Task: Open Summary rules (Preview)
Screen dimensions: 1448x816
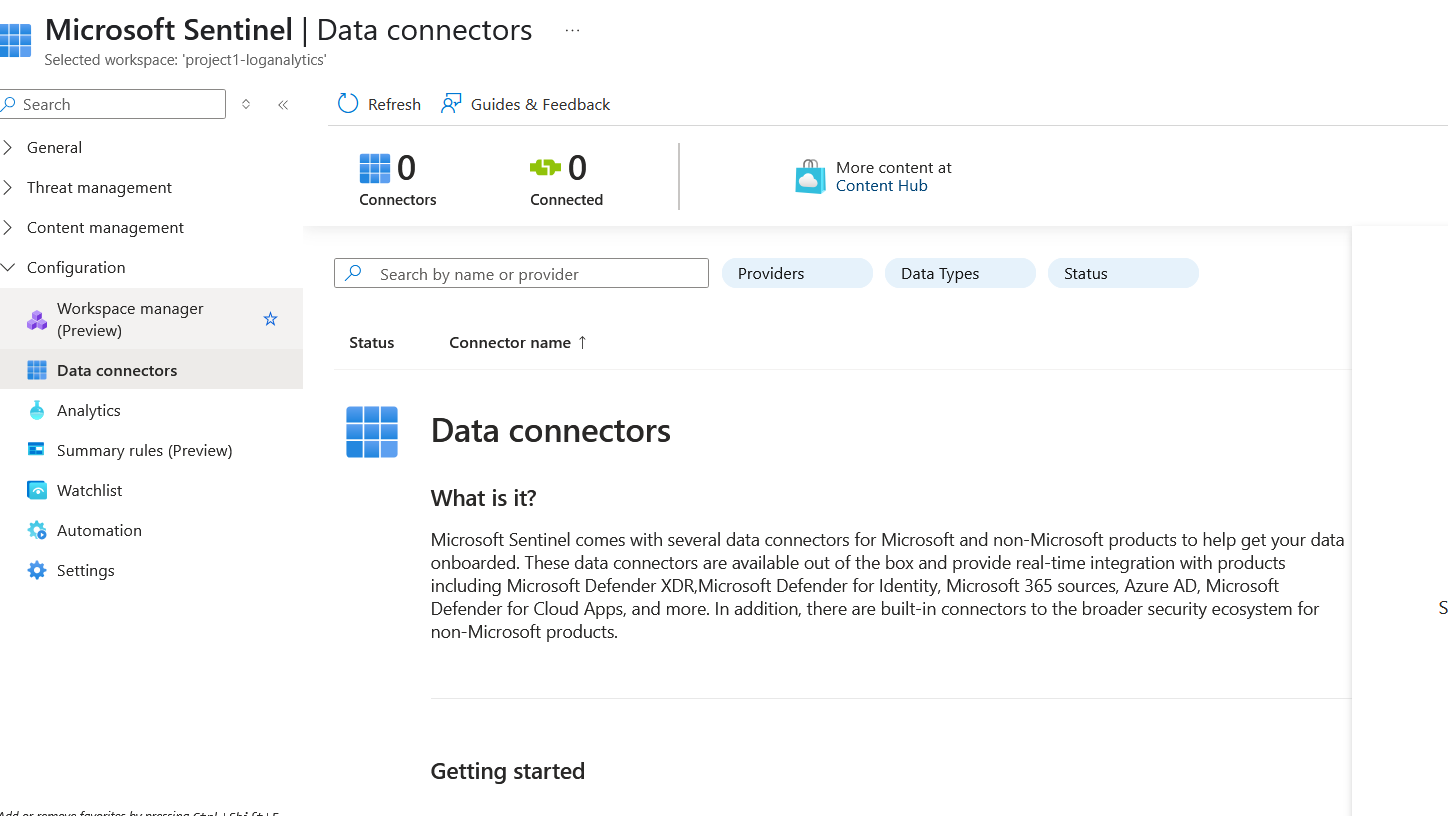Action: [145, 450]
